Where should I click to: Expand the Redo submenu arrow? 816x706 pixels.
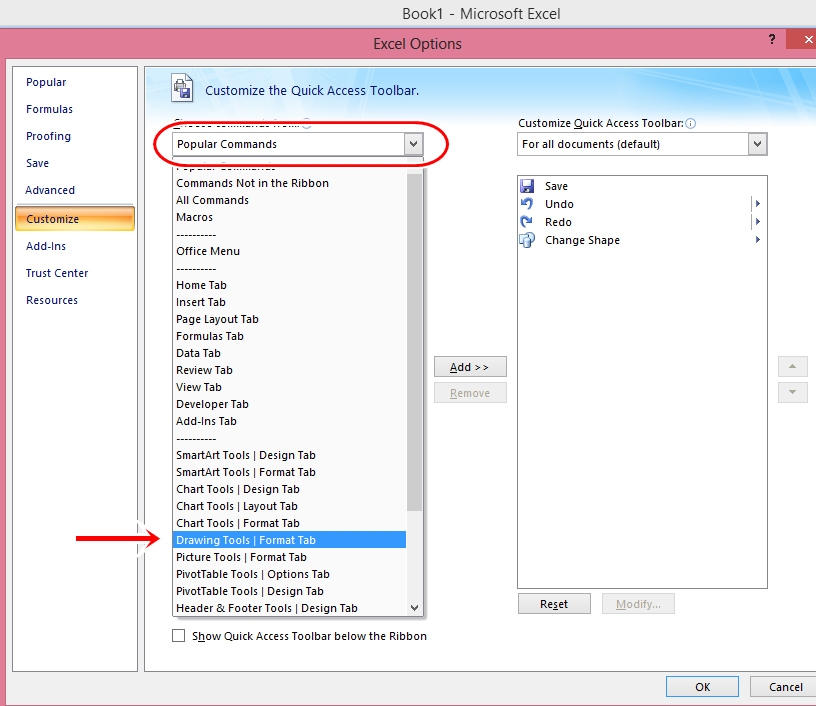tap(758, 222)
